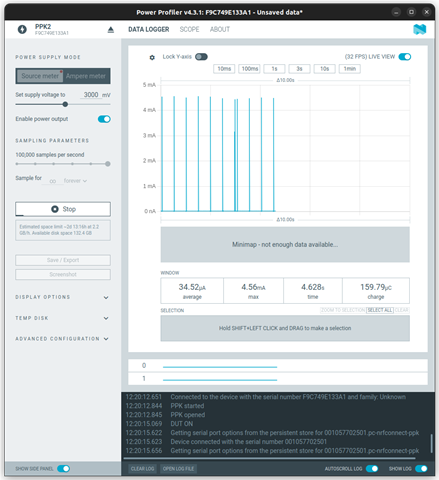Expand the Advanced Configuration section
The image size is (439, 480).
tap(63, 339)
